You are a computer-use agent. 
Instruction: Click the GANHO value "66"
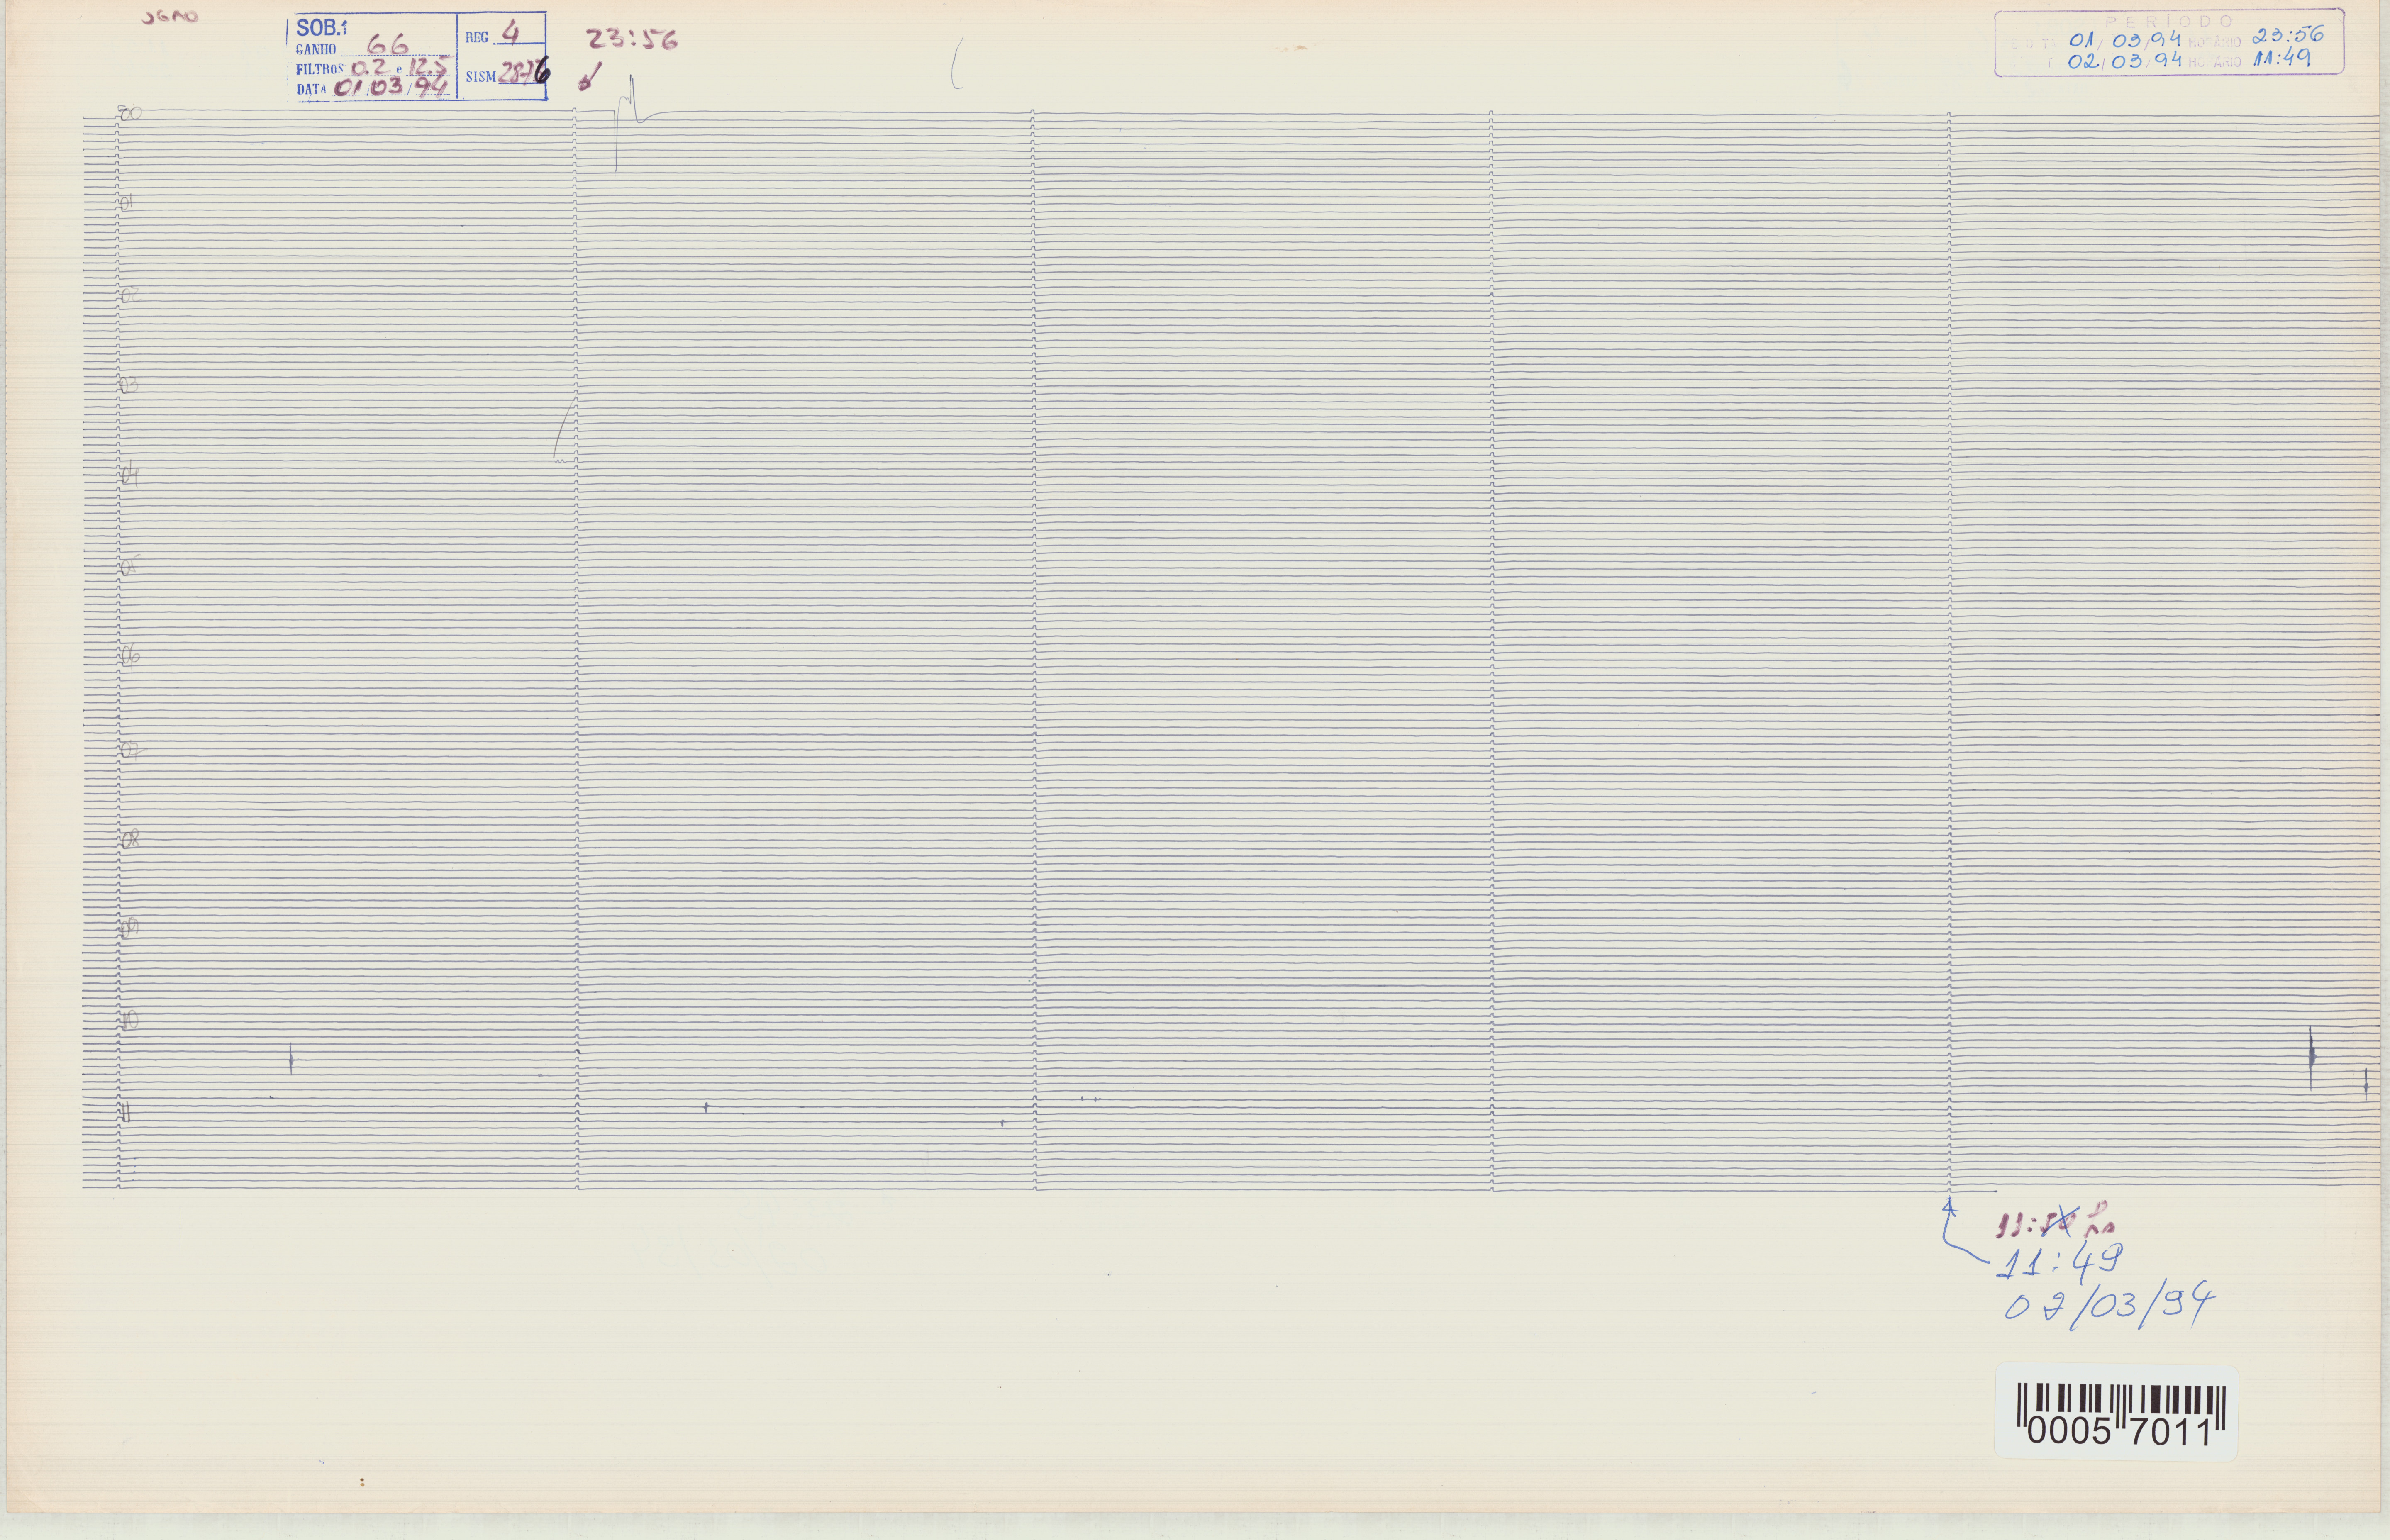[388, 44]
